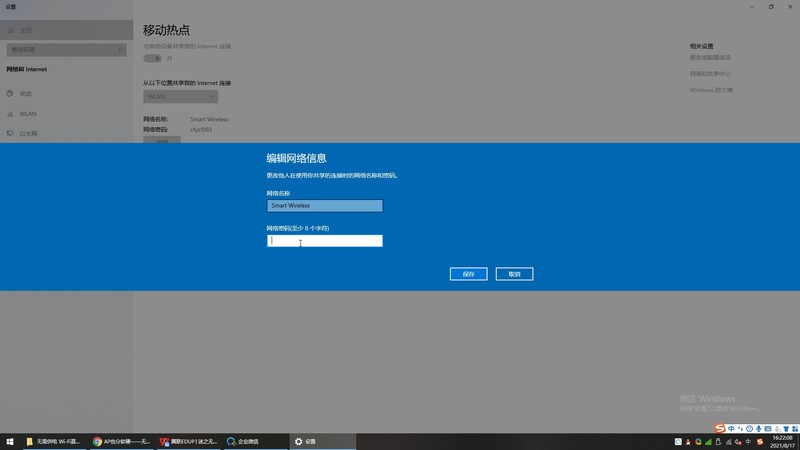Open the skin shirt icon on Sogou toolbar
This screenshot has height=450, width=800.
786,429
